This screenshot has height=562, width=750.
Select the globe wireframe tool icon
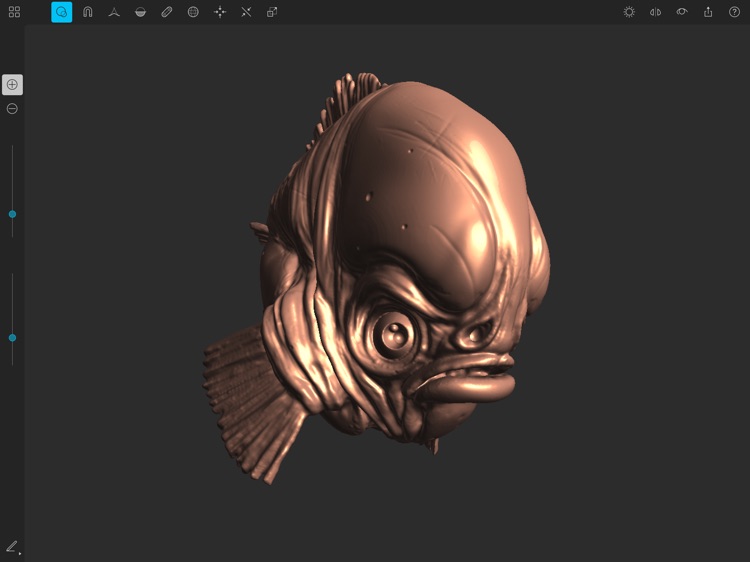tap(193, 12)
